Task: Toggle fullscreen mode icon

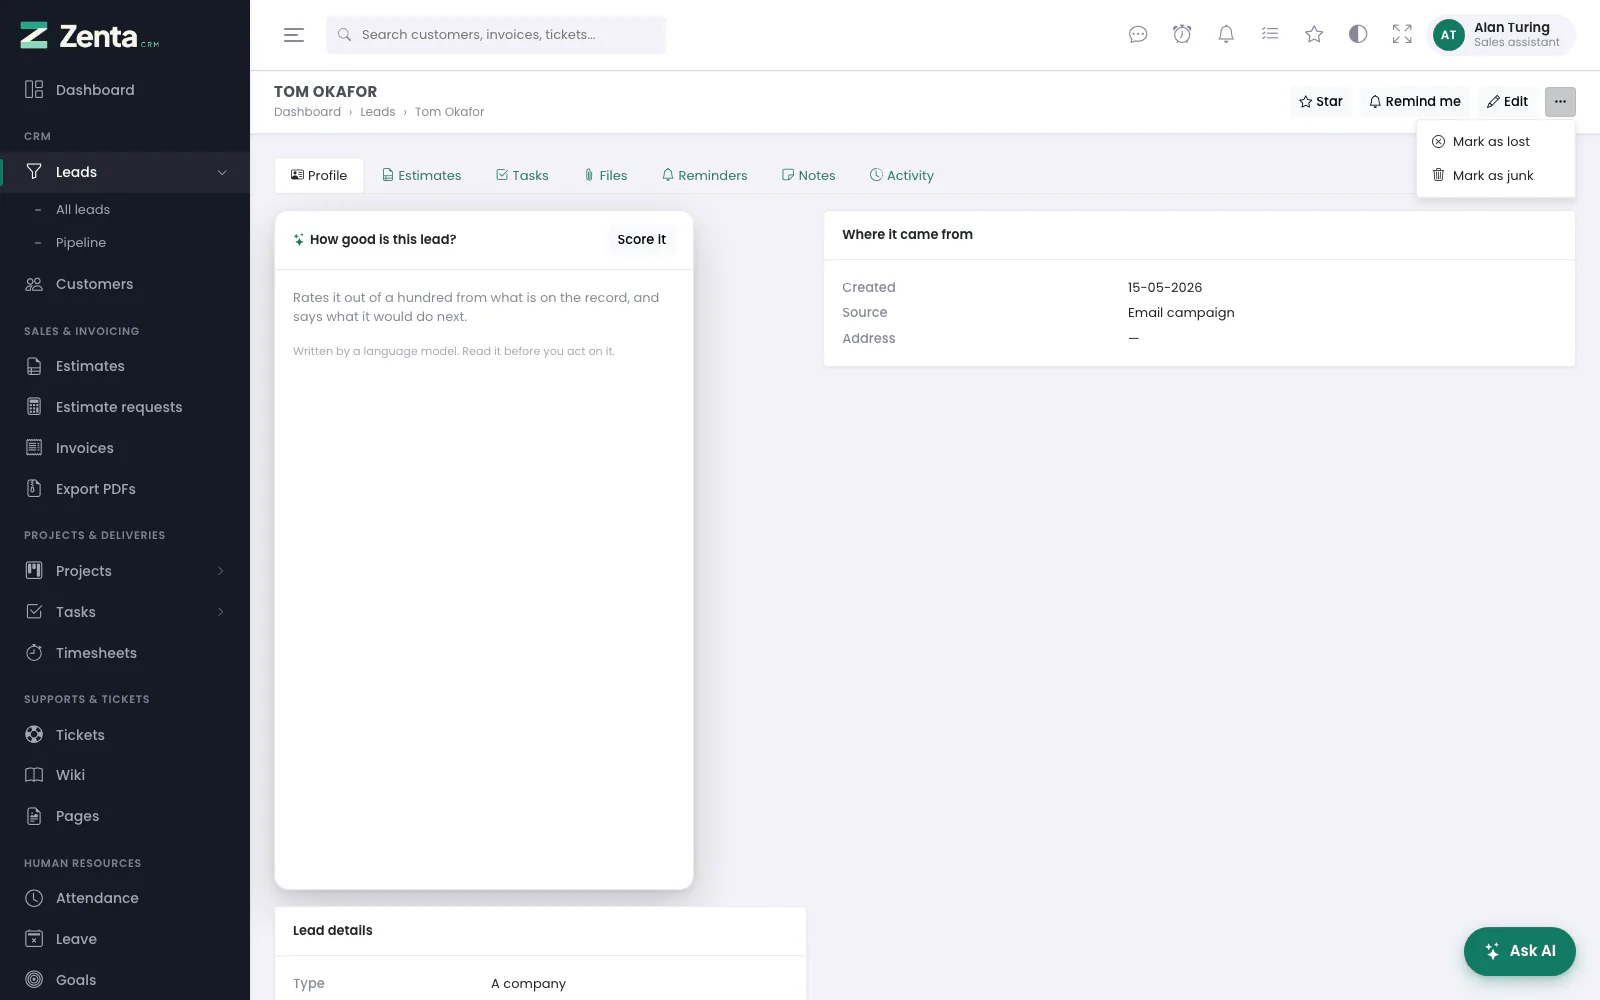Action: coord(1402,35)
